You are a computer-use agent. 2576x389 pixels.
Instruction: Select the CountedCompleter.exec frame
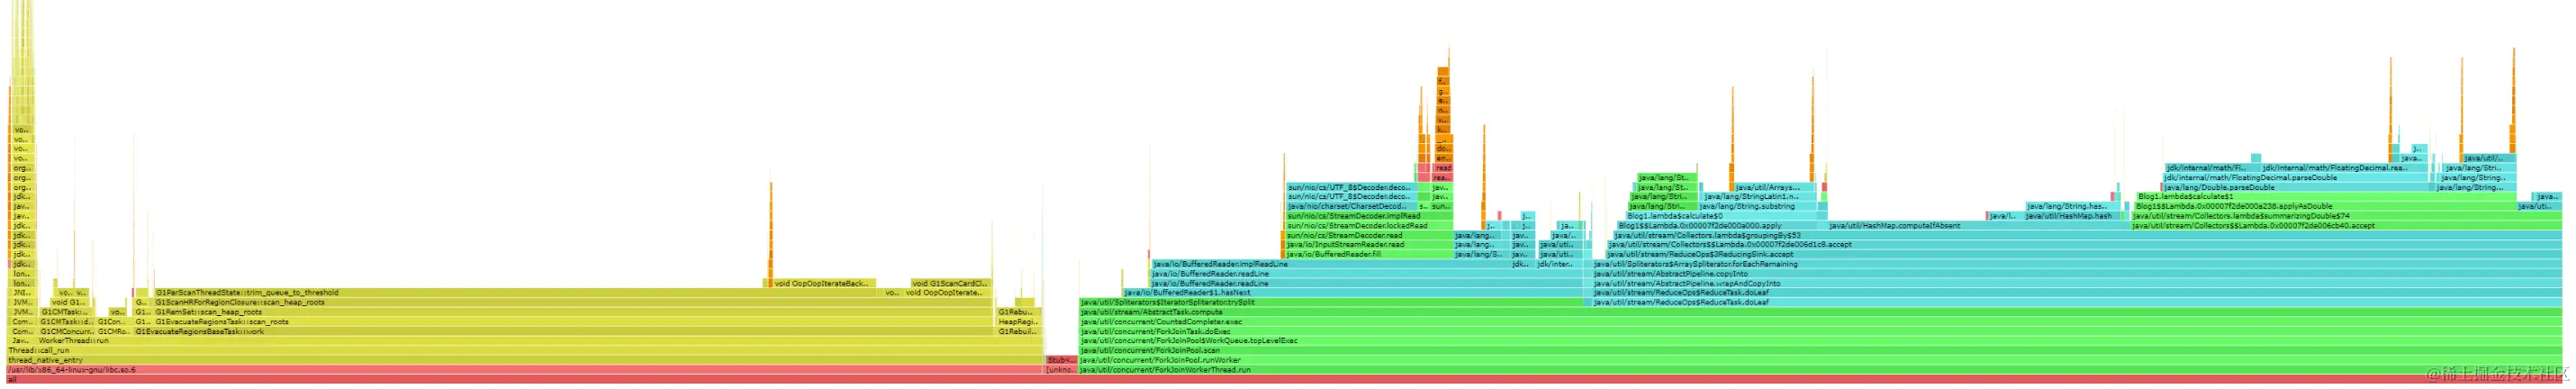coord(1821,322)
